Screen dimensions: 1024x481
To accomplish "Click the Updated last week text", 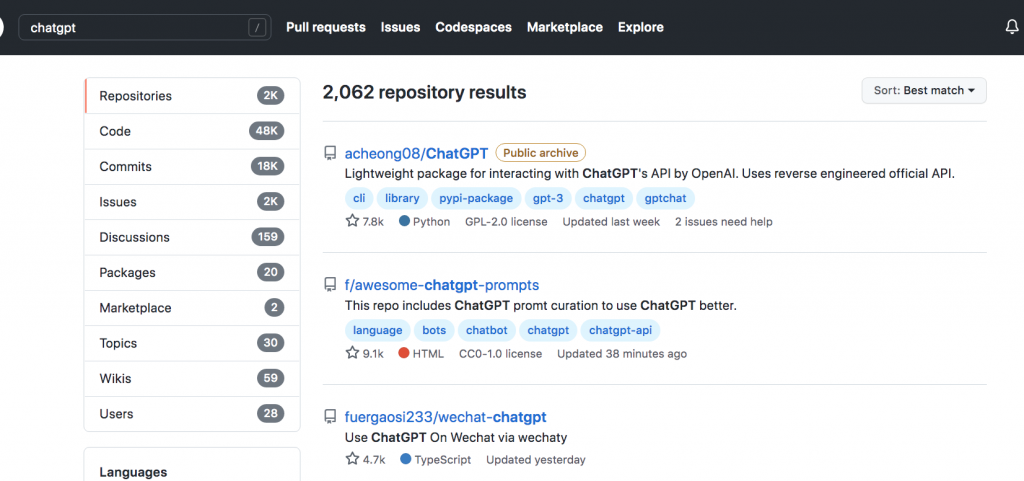I will (x=611, y=222).
